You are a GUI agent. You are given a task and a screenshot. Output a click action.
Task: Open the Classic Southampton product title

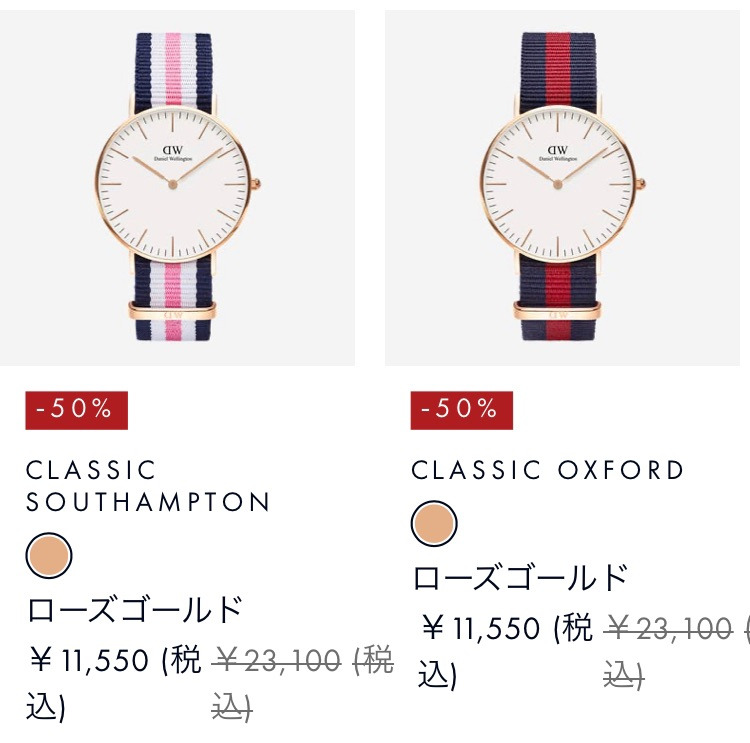tap(148, 486)
